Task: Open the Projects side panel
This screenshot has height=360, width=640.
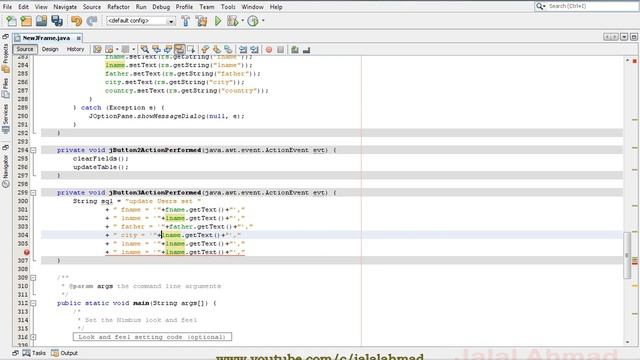Action: 5,58
